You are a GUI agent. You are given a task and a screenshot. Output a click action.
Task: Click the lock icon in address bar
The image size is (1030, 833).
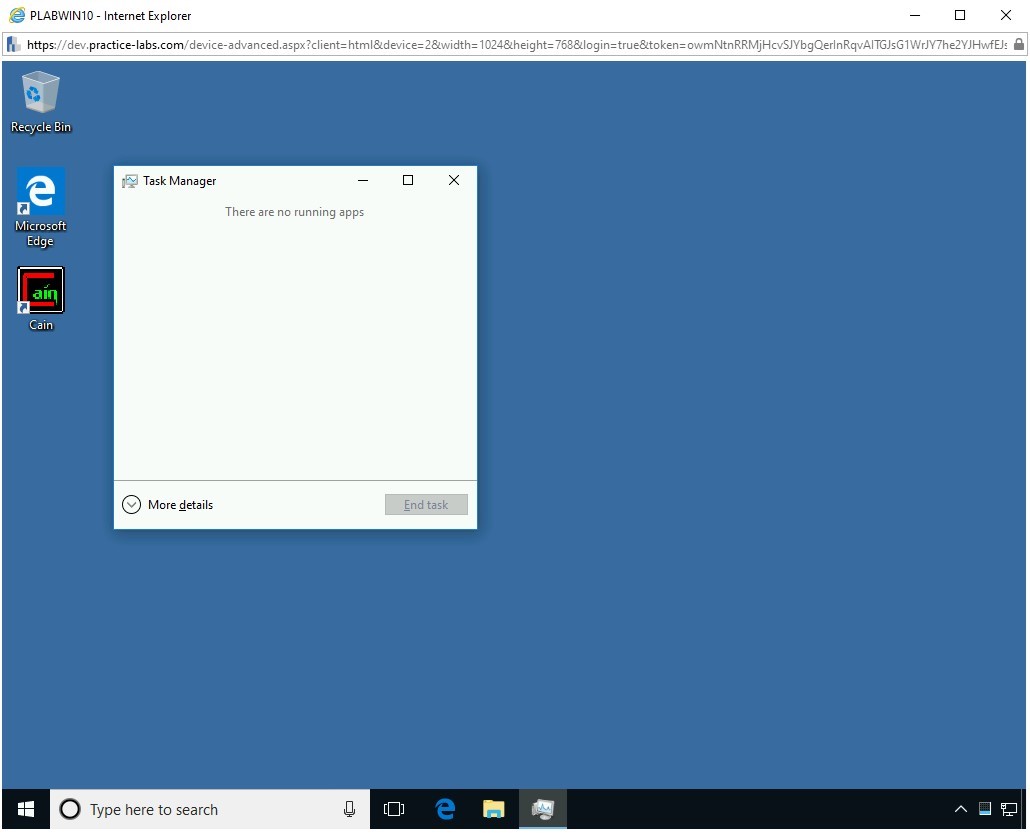pyautogui.click(x=1019, y=44)
